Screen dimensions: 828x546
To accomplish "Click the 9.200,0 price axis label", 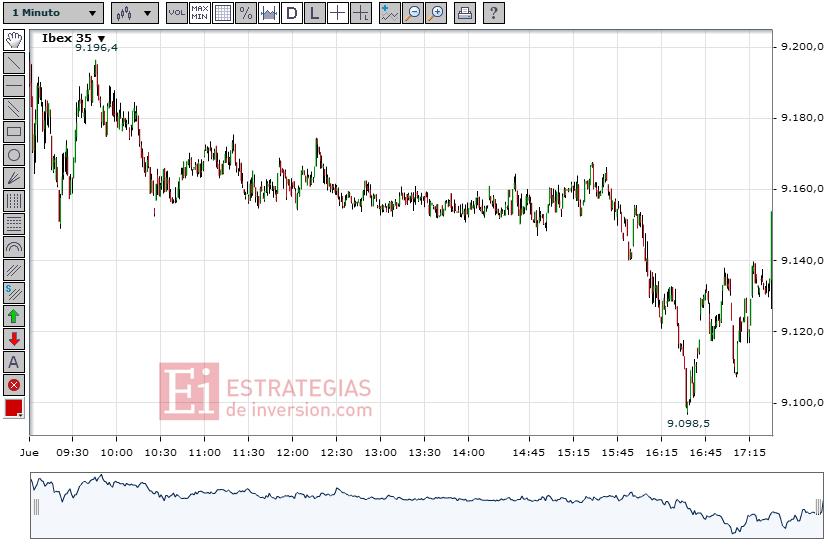I will coord(802,46).
